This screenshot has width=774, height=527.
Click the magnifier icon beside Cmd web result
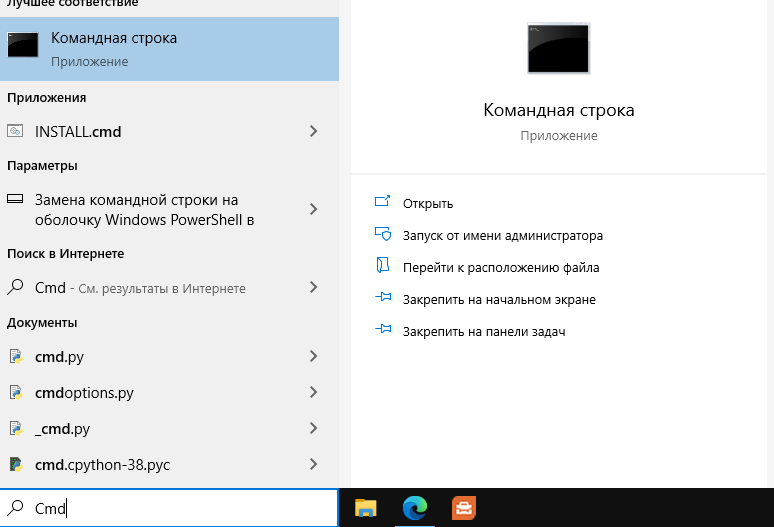click(x=15, y=287)
